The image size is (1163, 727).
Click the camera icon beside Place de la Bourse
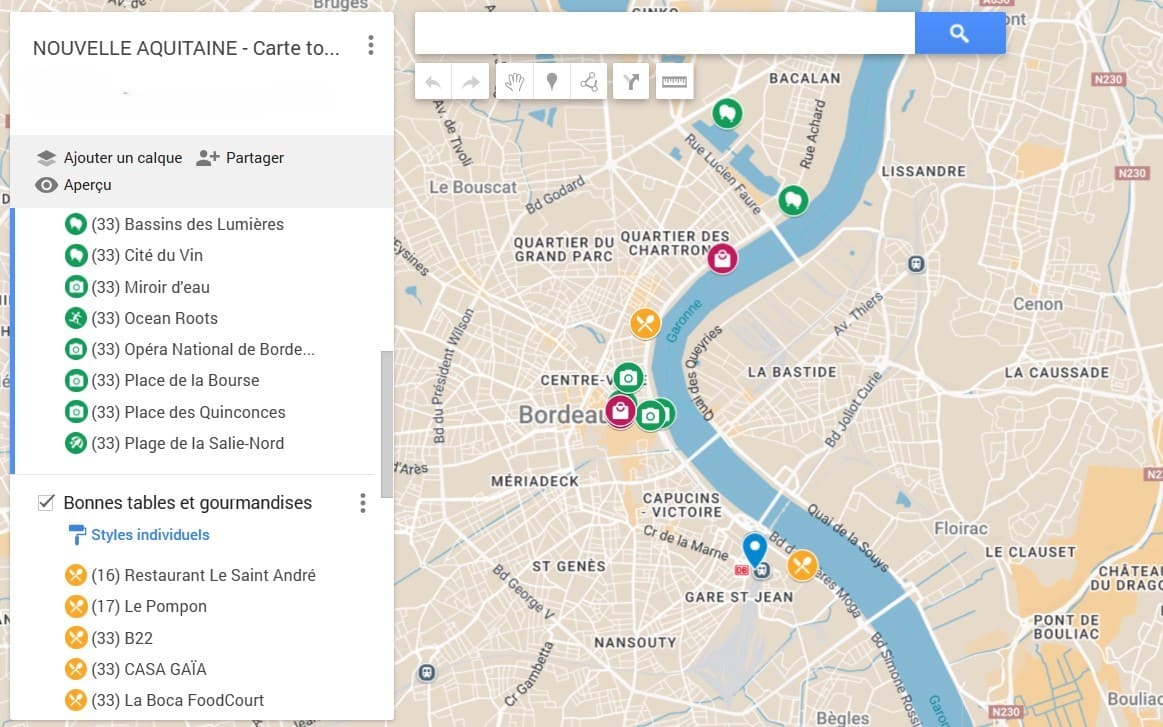[x=76, y=381]
